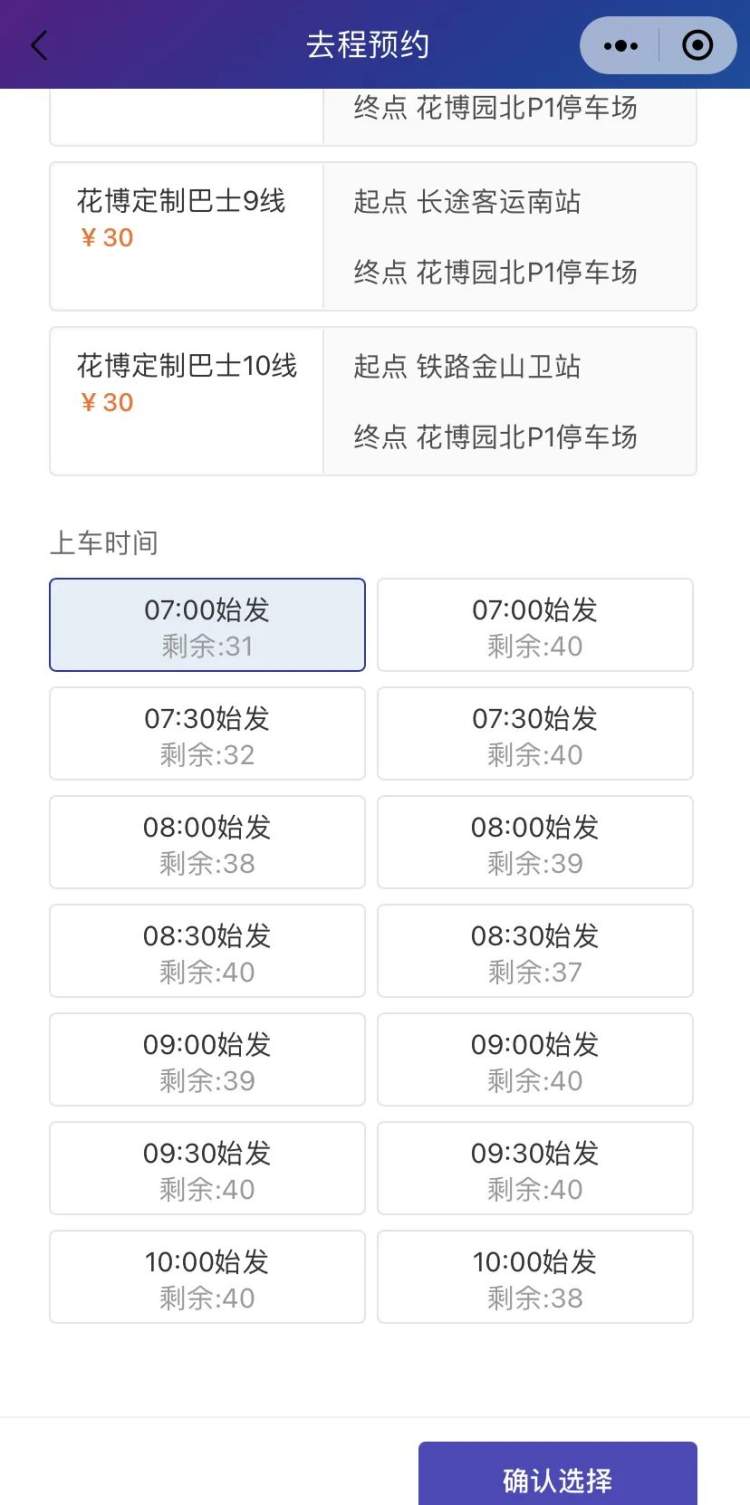Pick 09:00始发 slot with 40 remaining

click(x=535, y=1060)
